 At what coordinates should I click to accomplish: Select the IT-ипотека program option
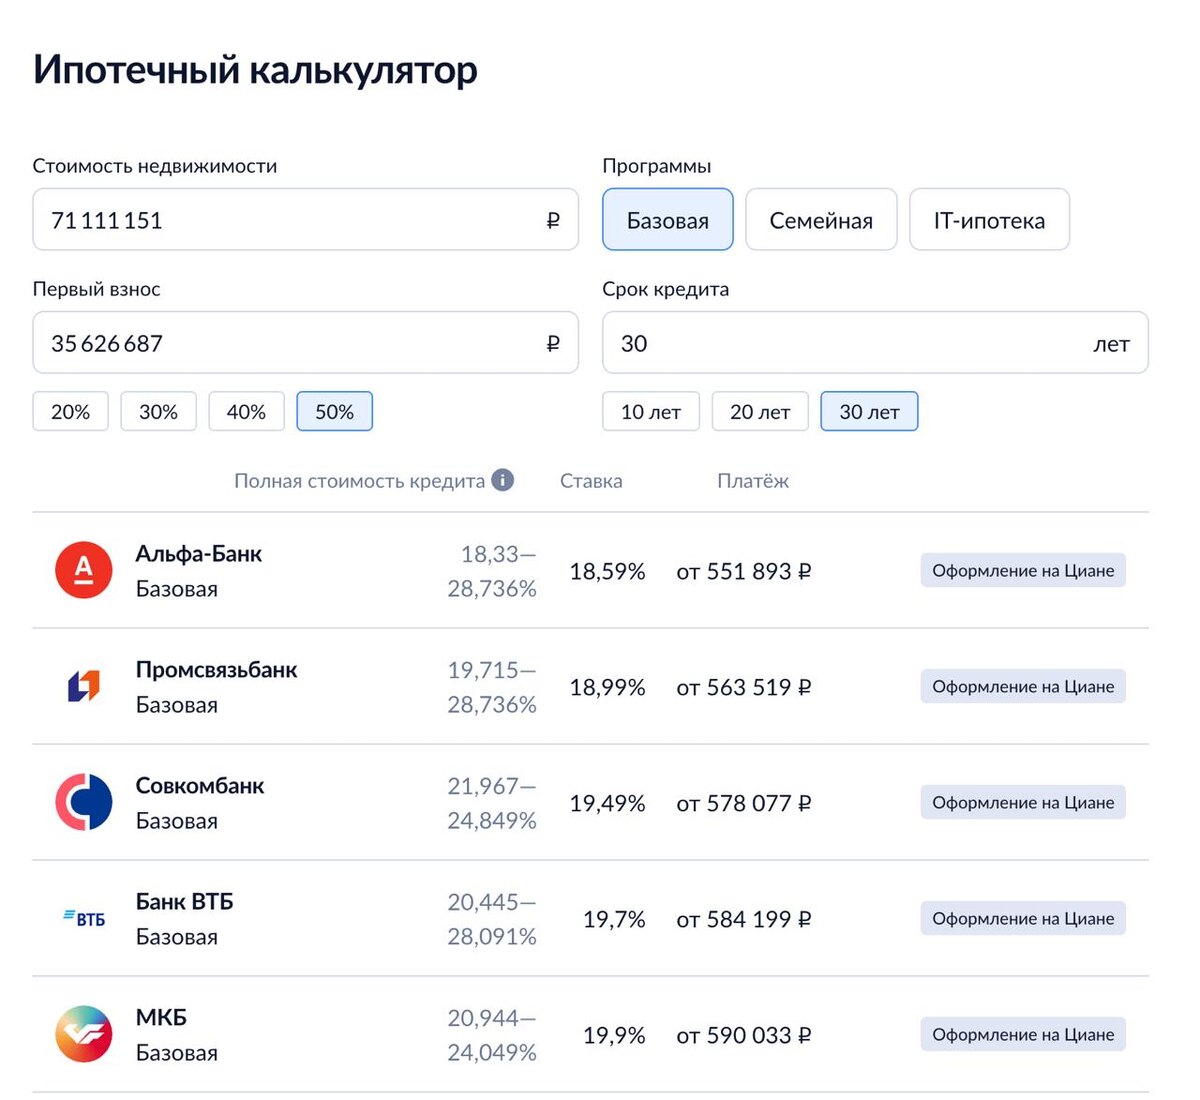pyautogui.click(x=989, y=220)
